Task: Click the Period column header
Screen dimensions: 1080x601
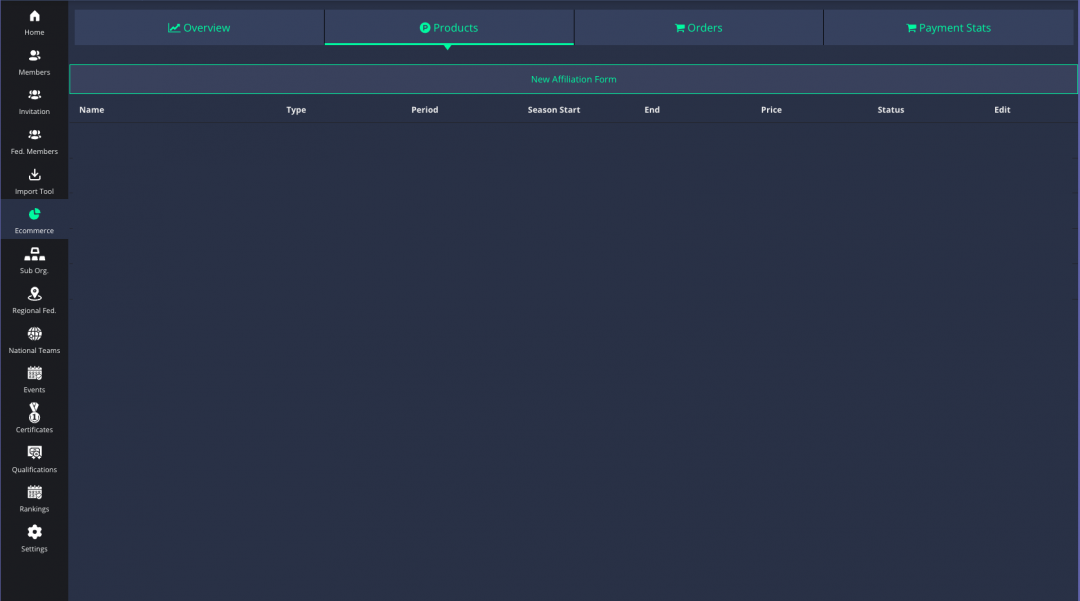Action: pos(424,109)
